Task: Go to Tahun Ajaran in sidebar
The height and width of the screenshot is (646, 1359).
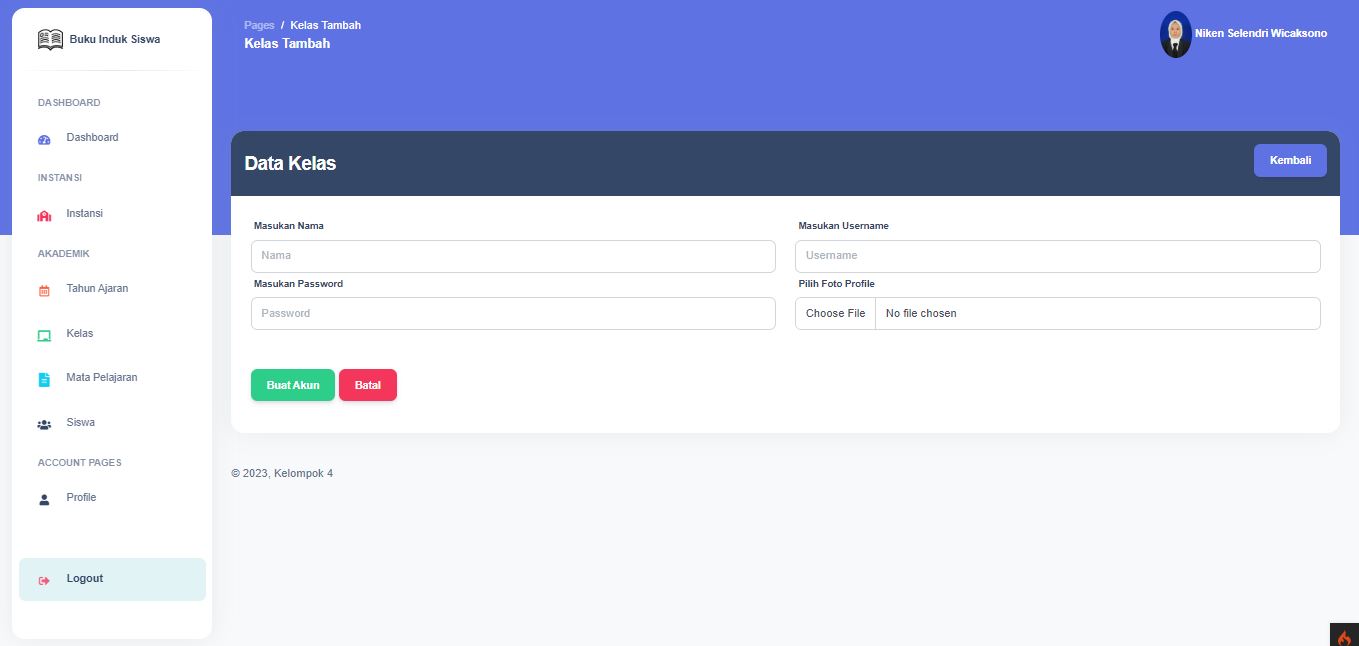Action: [x=97, y=289]
